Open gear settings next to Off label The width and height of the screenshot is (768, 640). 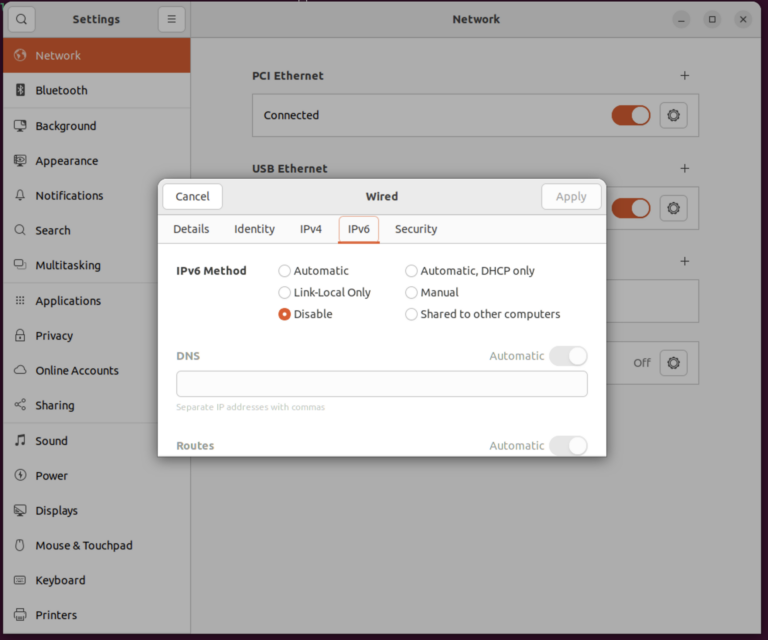tap(673, 362)
